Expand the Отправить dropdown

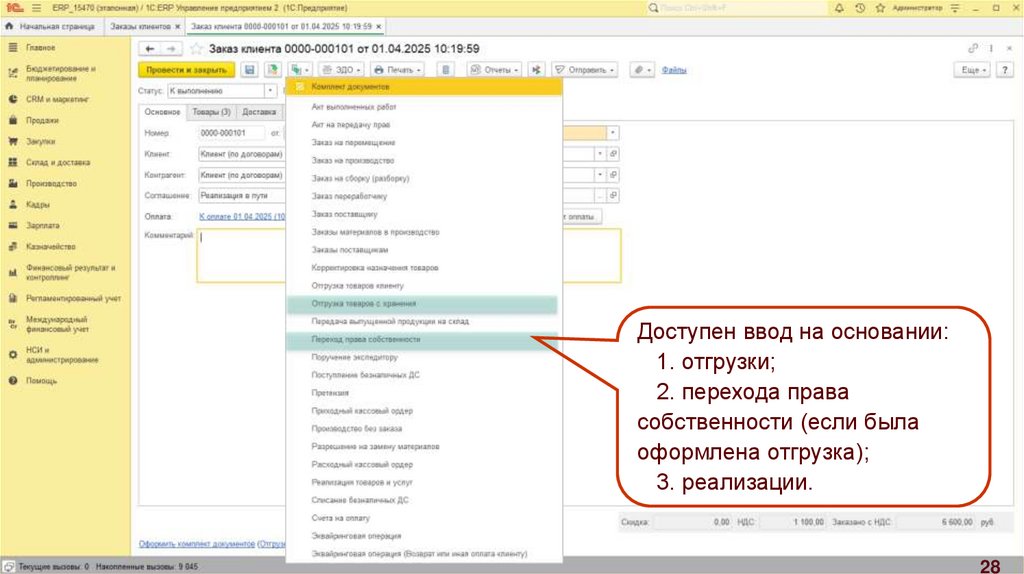coord(585,70)
